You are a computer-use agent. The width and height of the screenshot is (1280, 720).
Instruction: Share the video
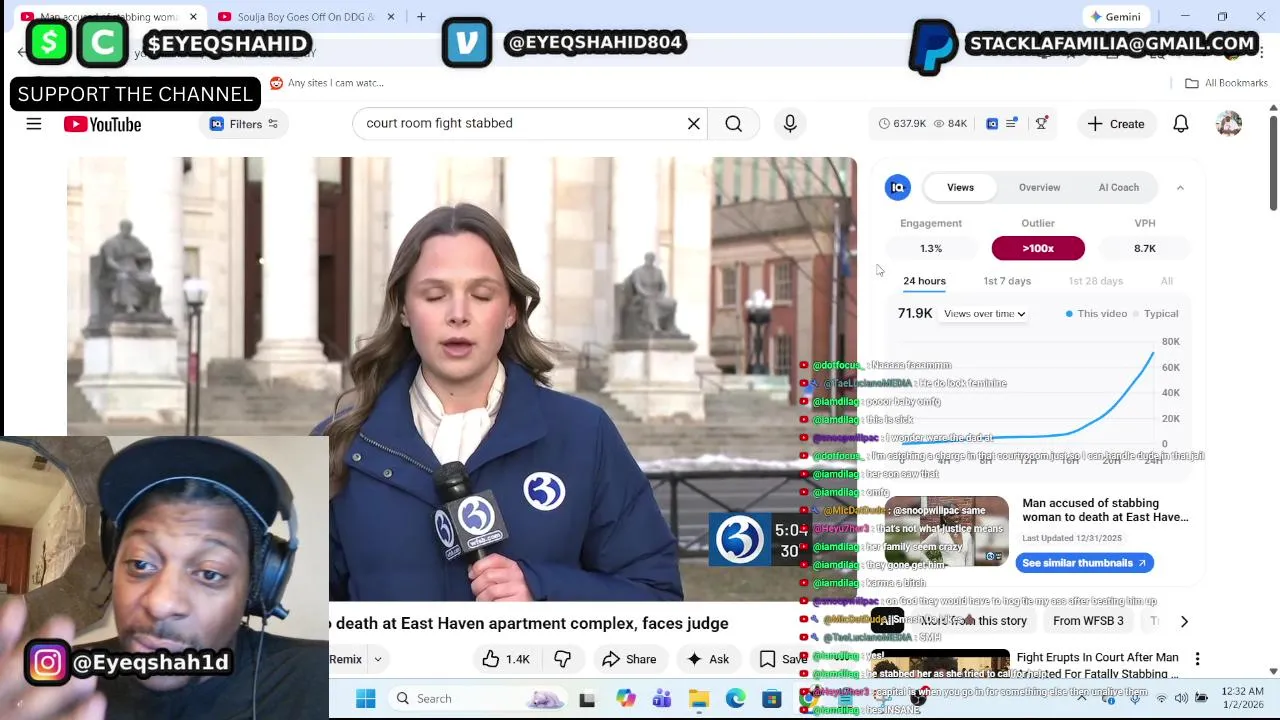629,659
